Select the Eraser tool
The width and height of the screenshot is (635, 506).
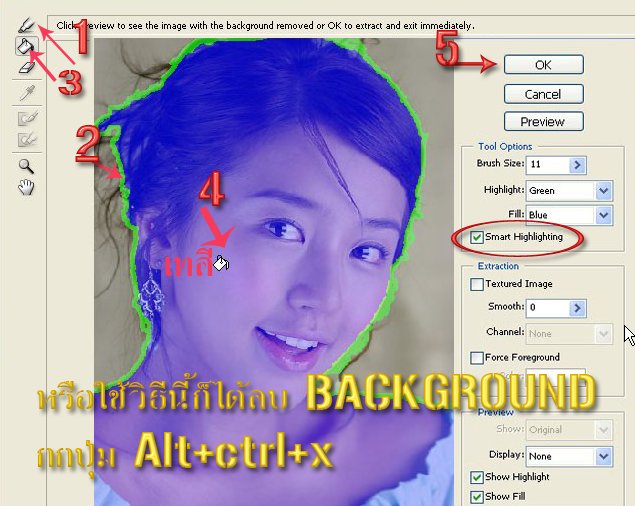[27, 67]
